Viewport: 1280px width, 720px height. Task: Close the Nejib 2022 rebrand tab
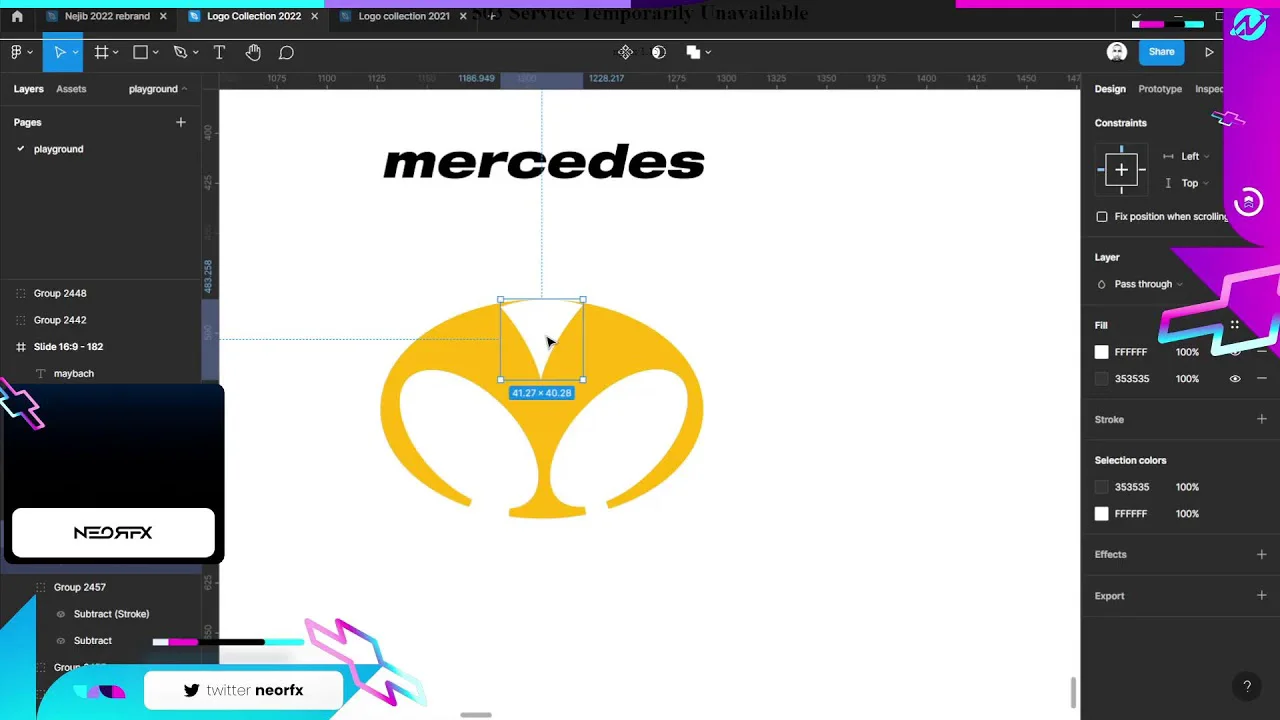(x=163, y=16)
